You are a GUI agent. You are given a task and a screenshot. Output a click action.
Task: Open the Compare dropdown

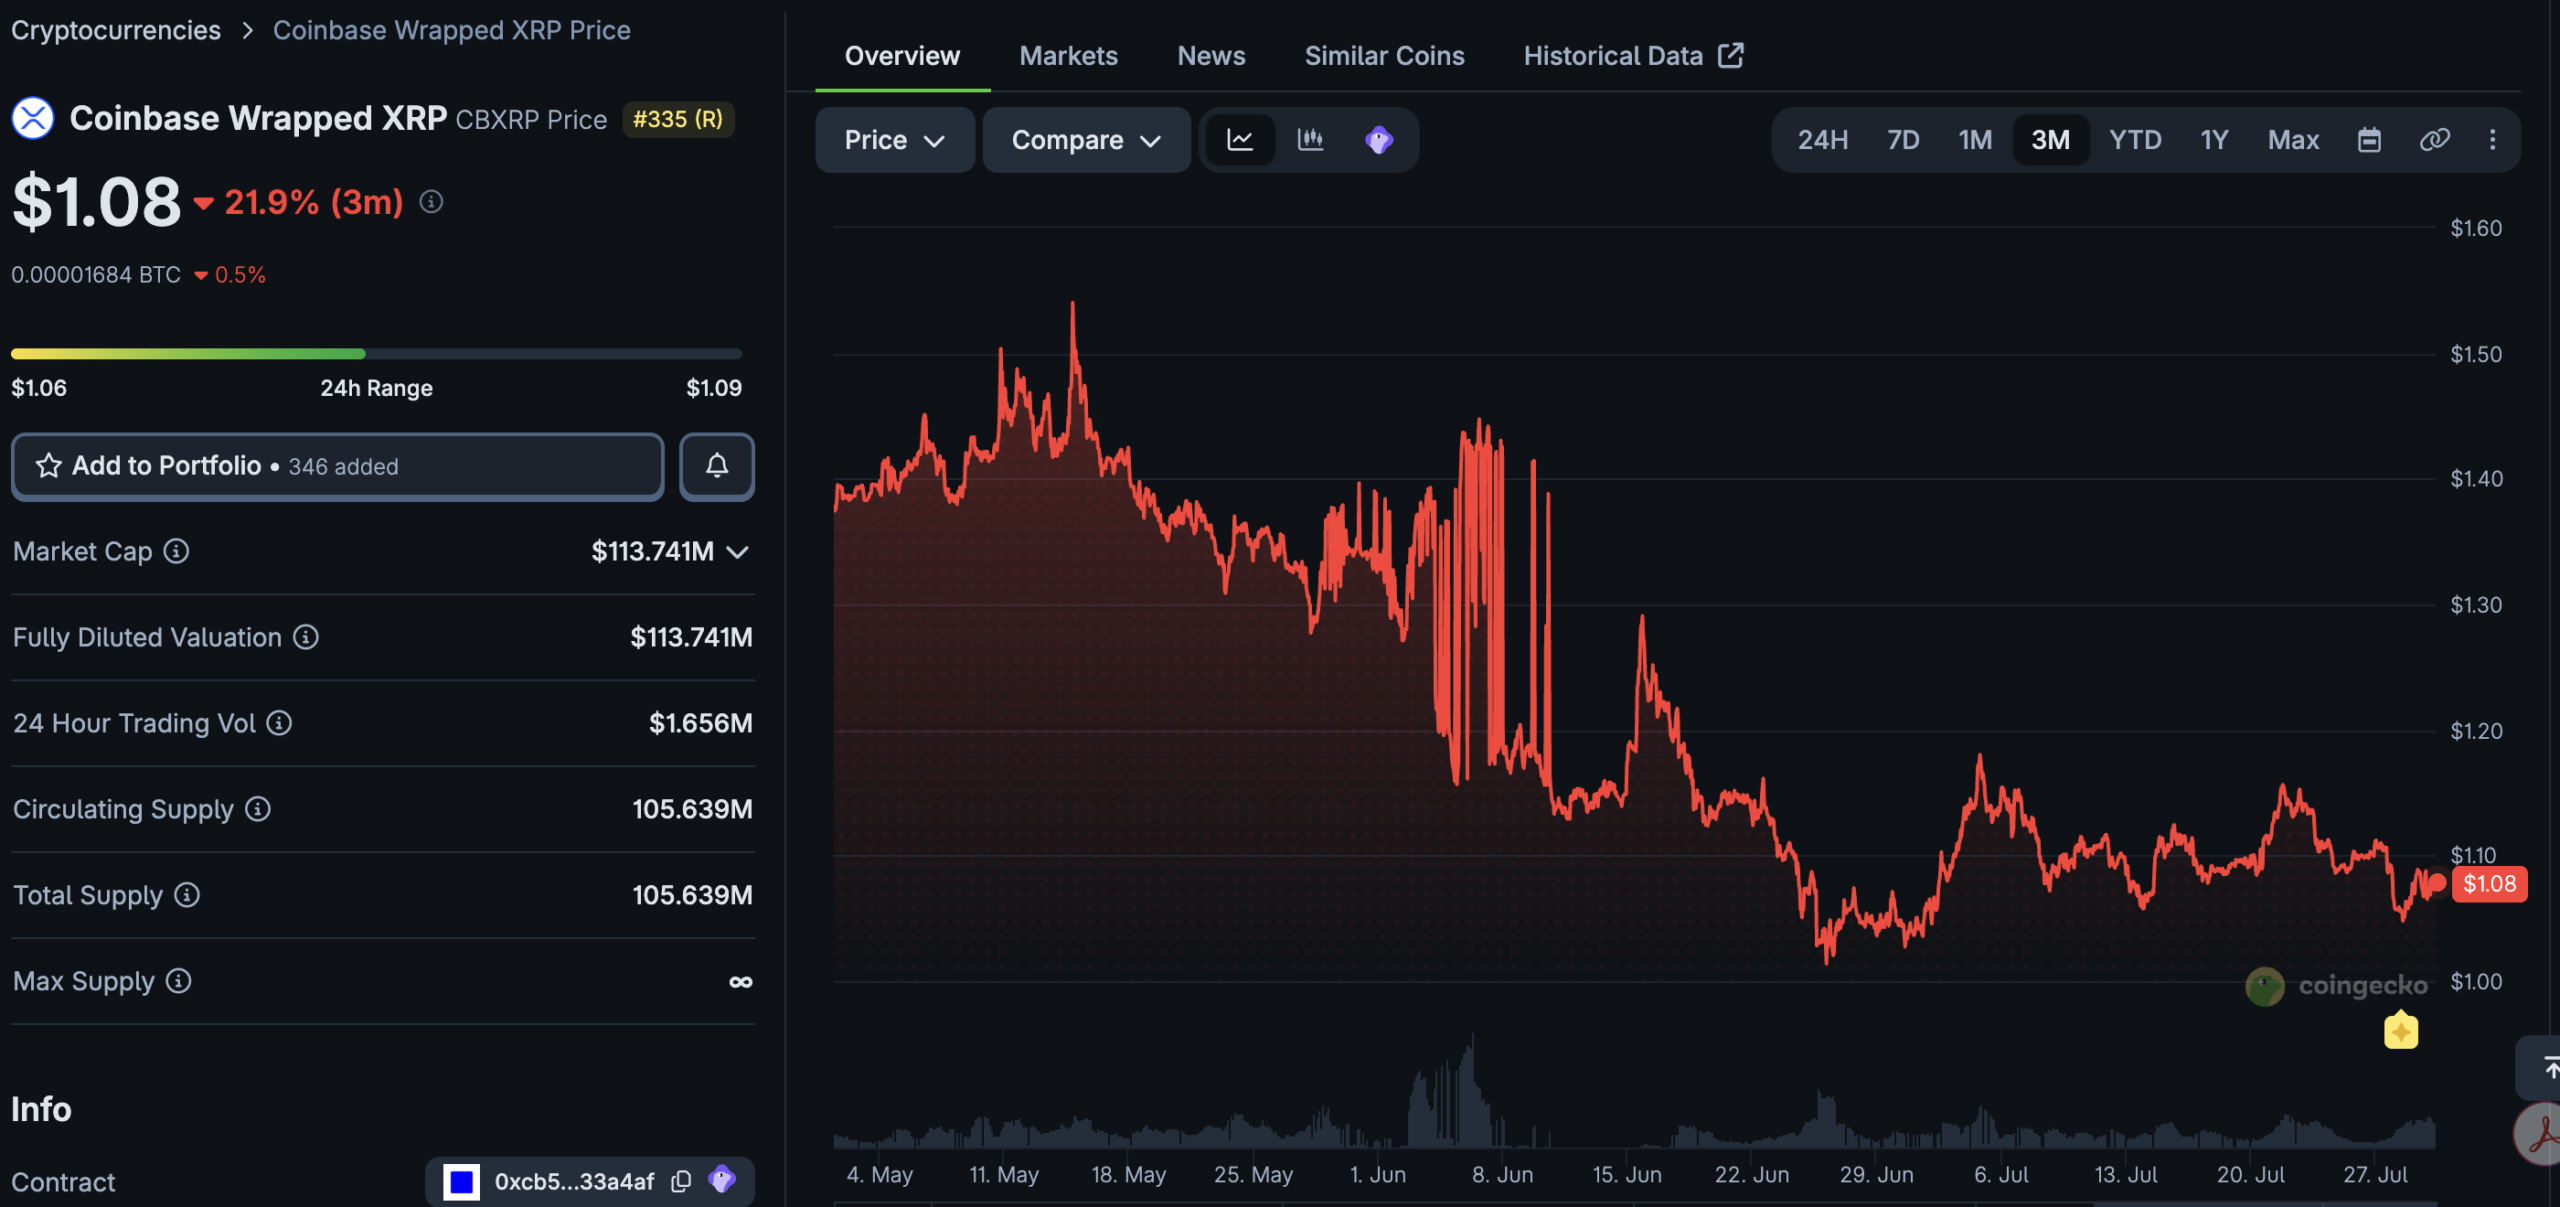pos(1087,140)
